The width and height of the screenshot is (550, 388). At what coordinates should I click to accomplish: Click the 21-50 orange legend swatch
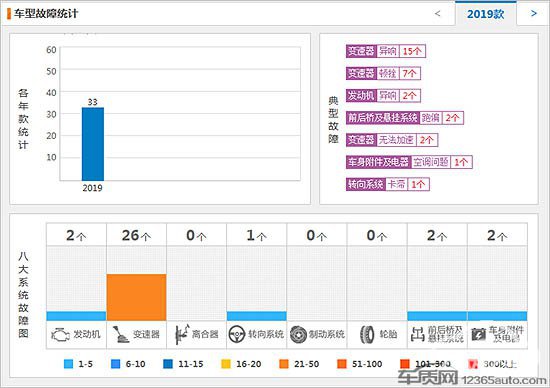pos(284,364)
